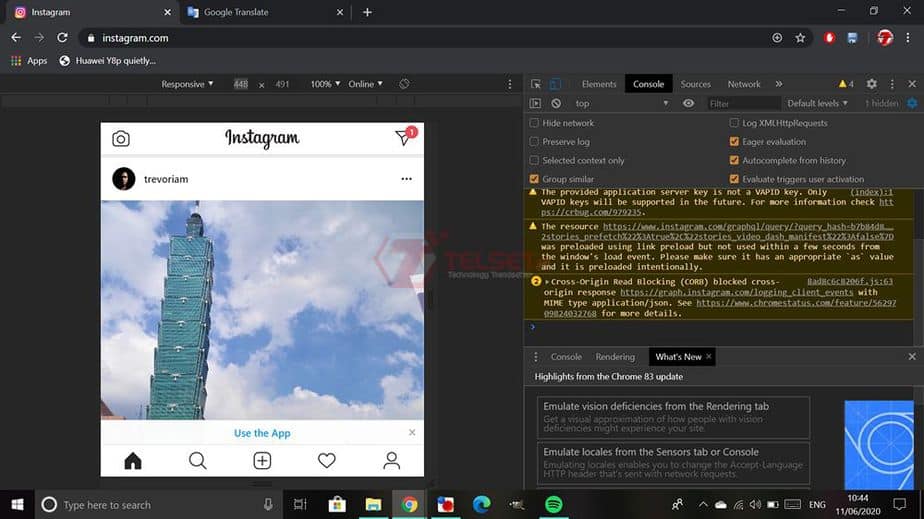Click the rotate device icon
The height and width of the screenshot is (519, 924).
coord(404,85)
